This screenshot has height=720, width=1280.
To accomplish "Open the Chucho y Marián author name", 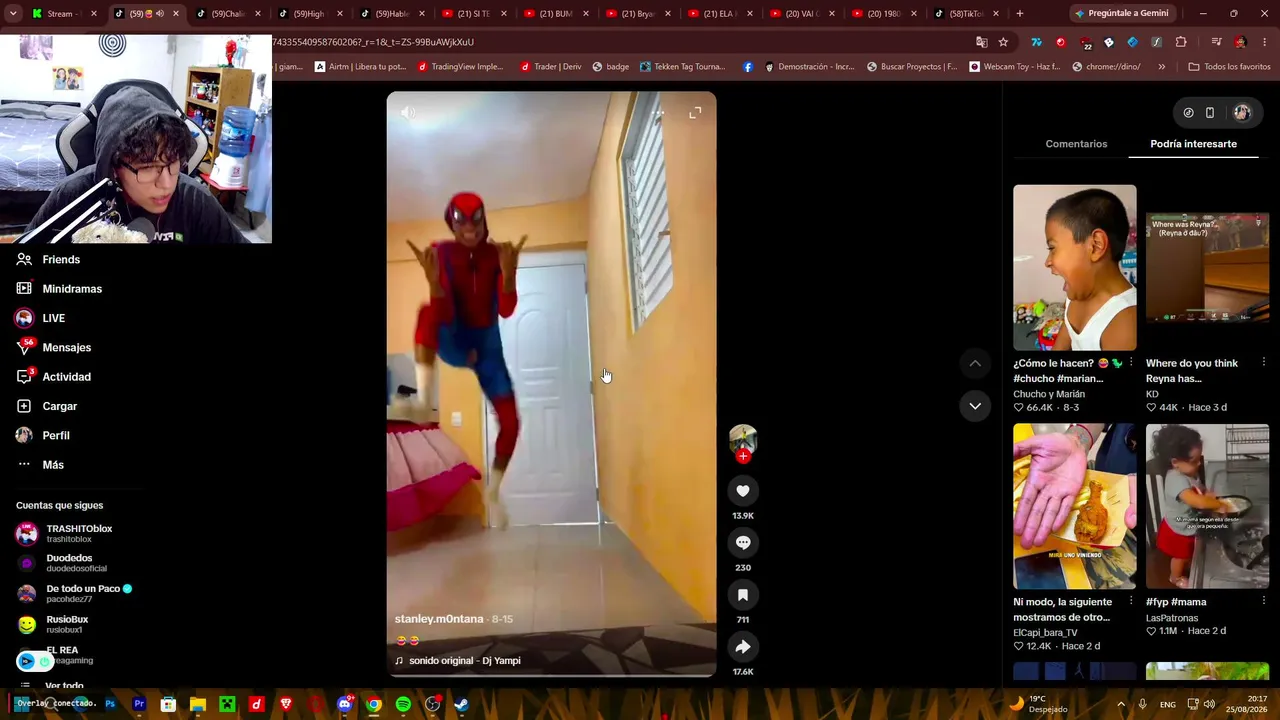I will coord(1049,394).
